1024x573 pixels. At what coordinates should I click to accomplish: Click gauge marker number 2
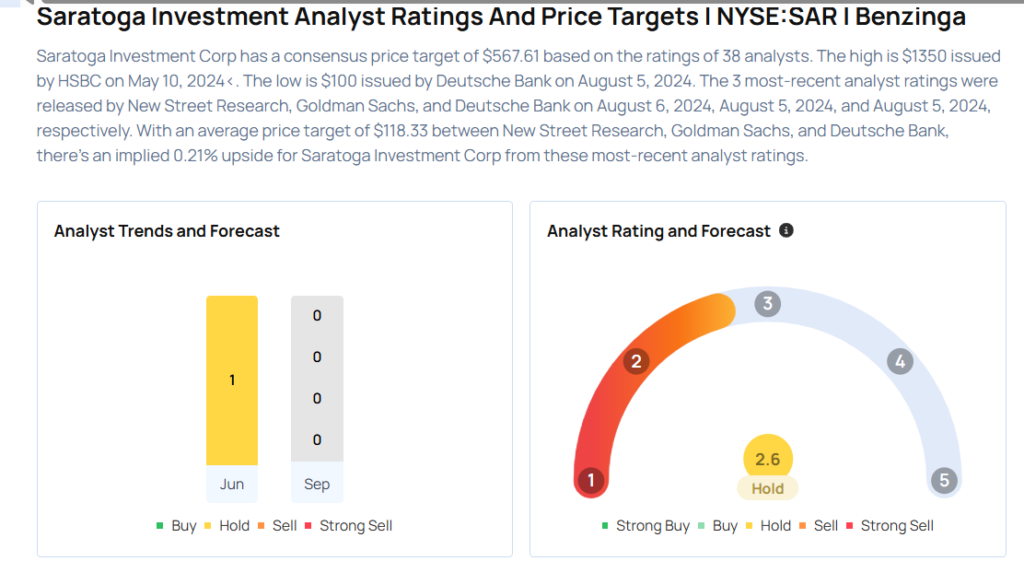(x=634, y=362)
